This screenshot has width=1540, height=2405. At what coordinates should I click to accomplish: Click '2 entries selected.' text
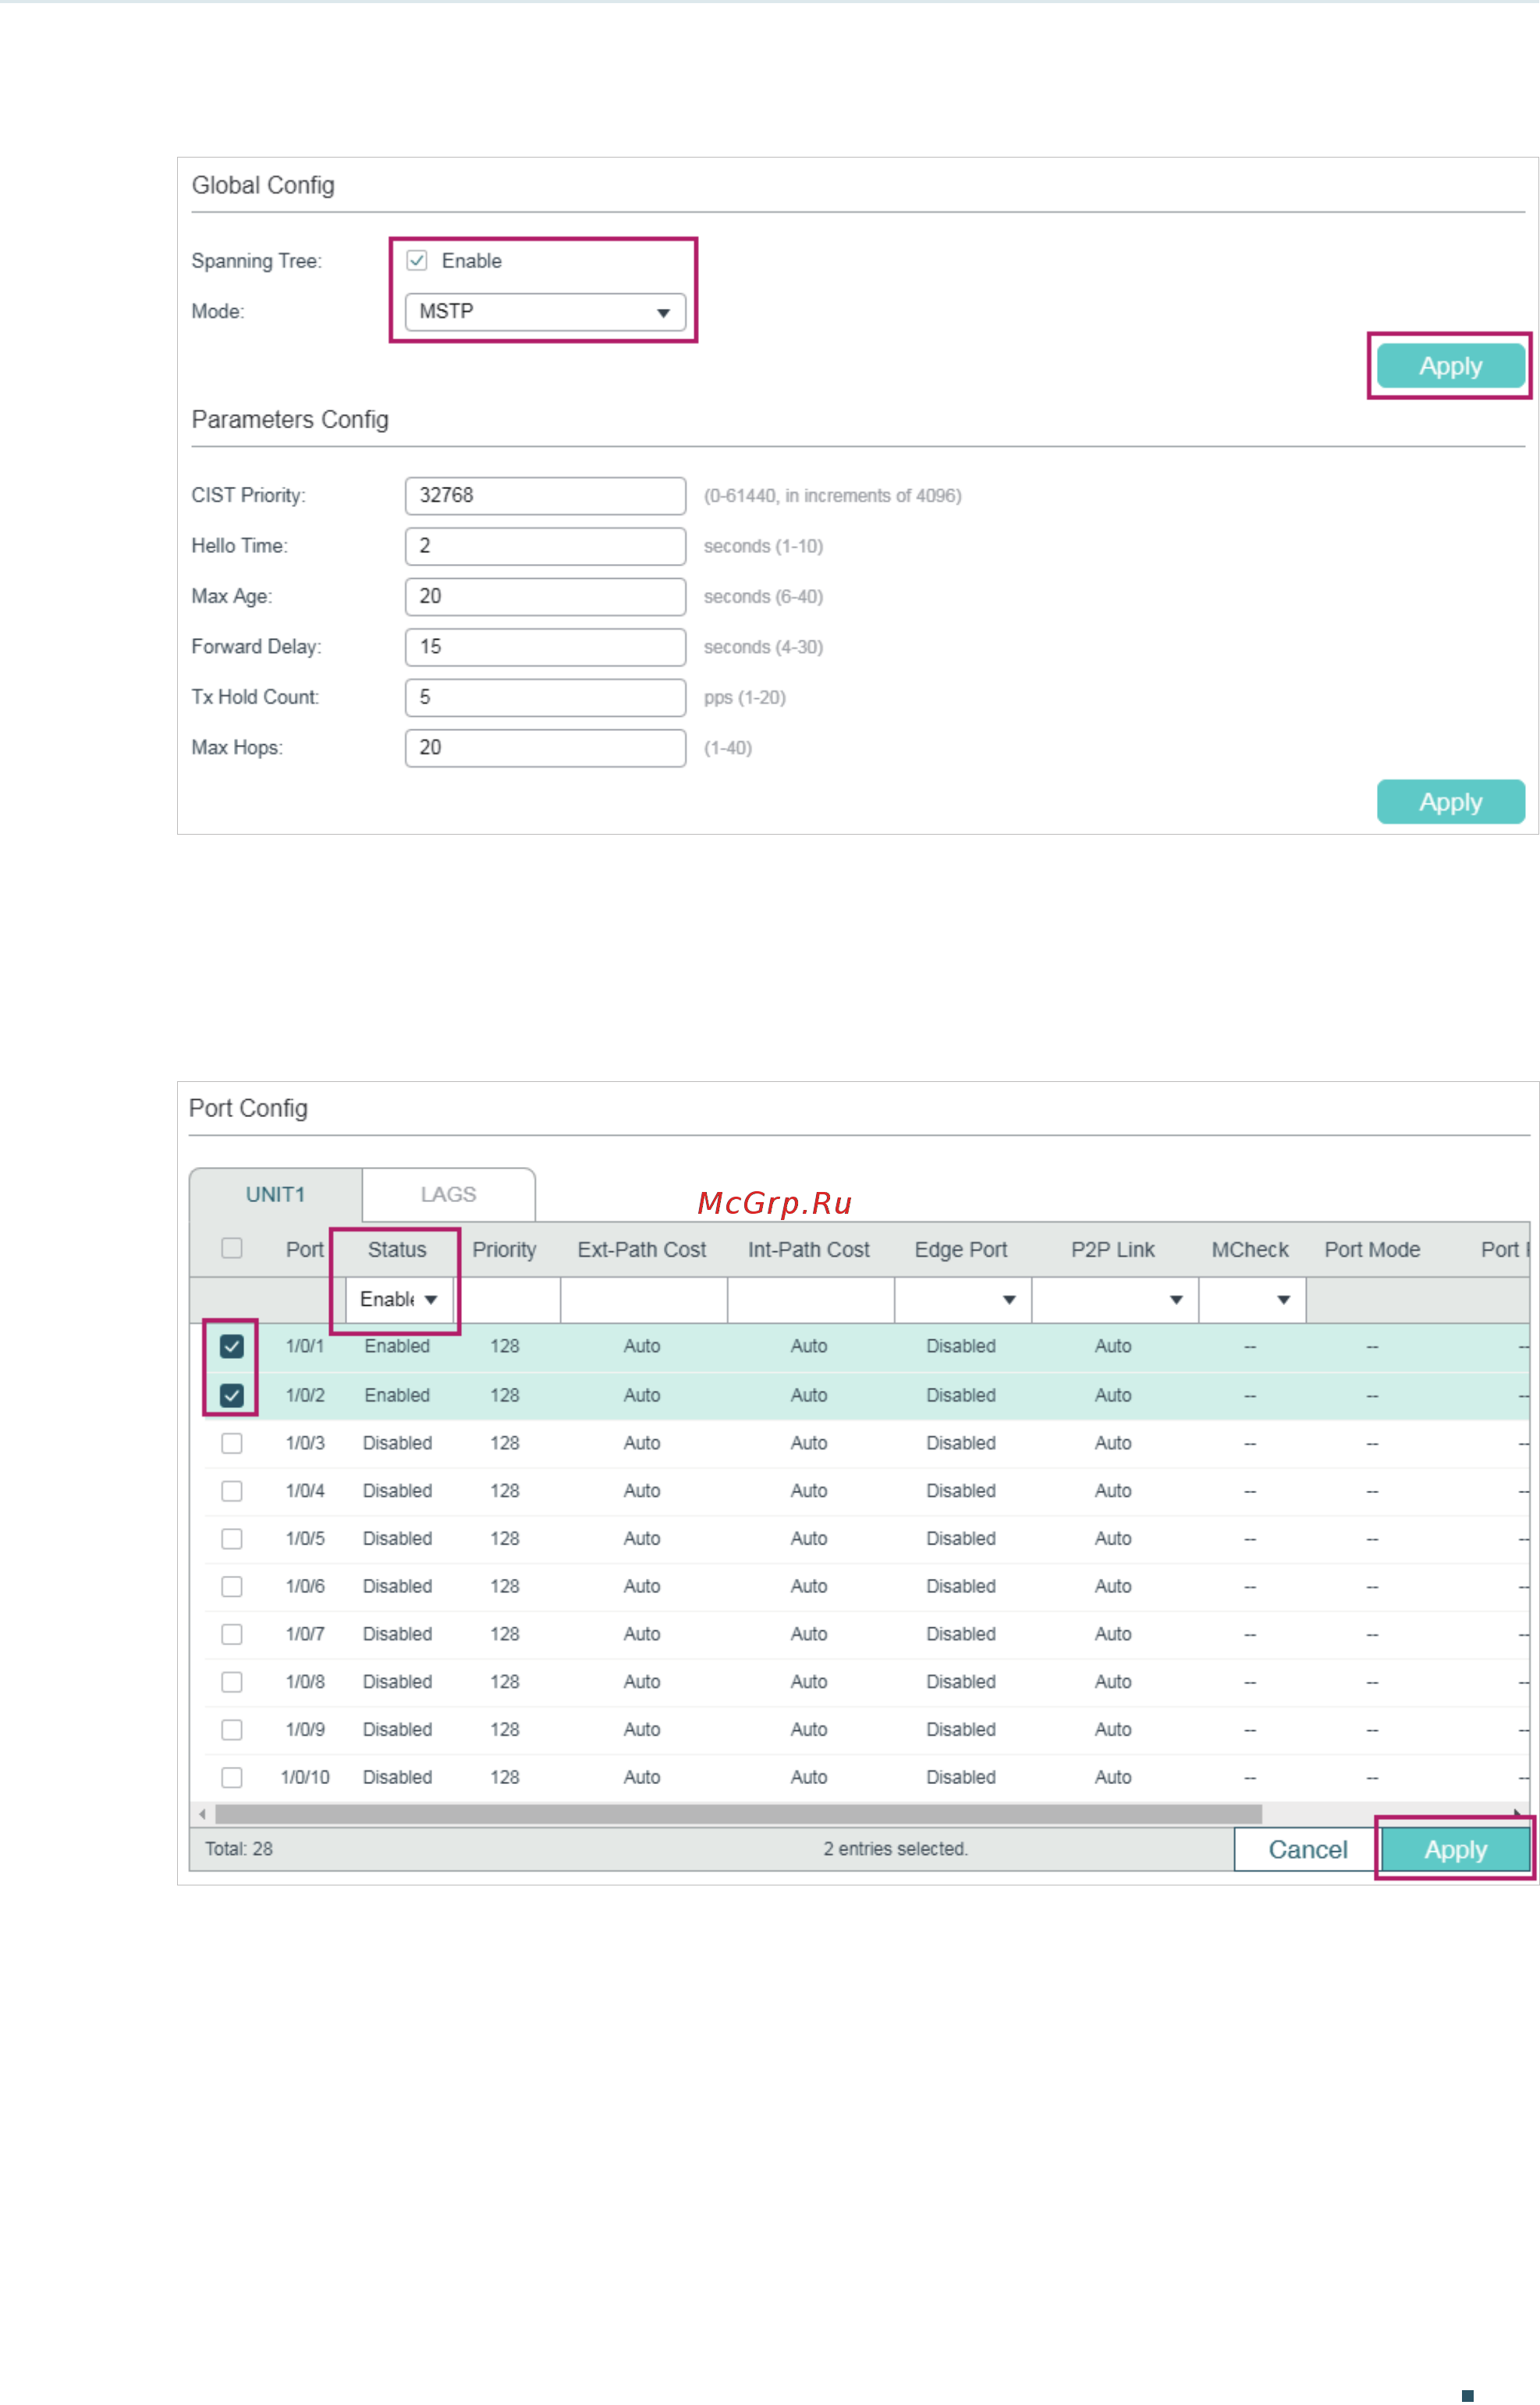896,1850
